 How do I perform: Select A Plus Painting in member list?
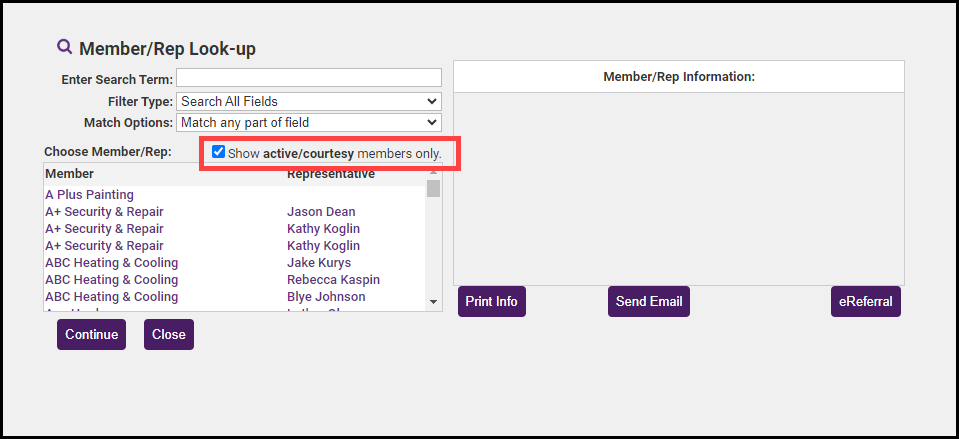(89, 195)
